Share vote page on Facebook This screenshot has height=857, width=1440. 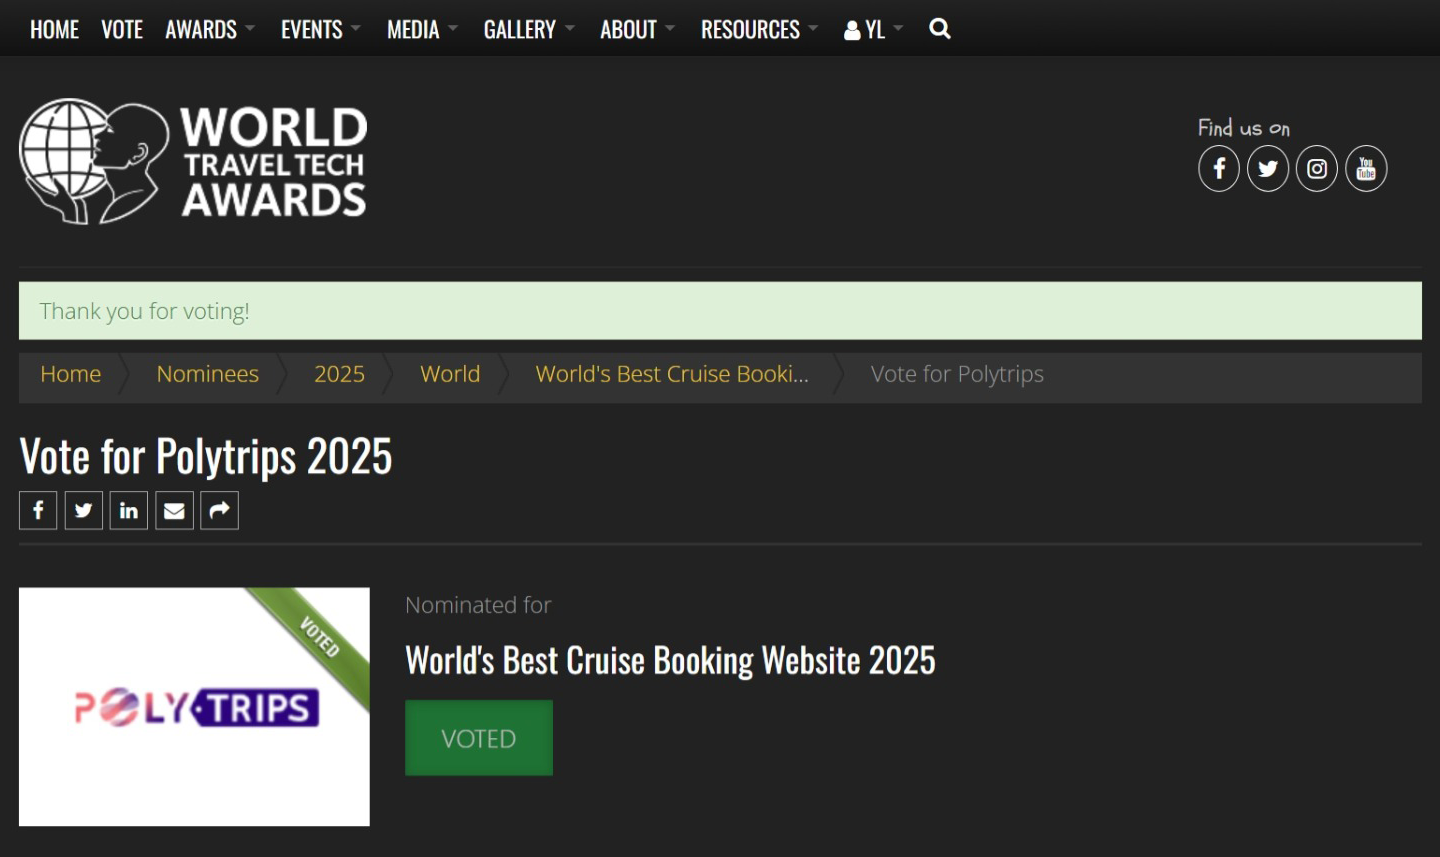point(38,511)
